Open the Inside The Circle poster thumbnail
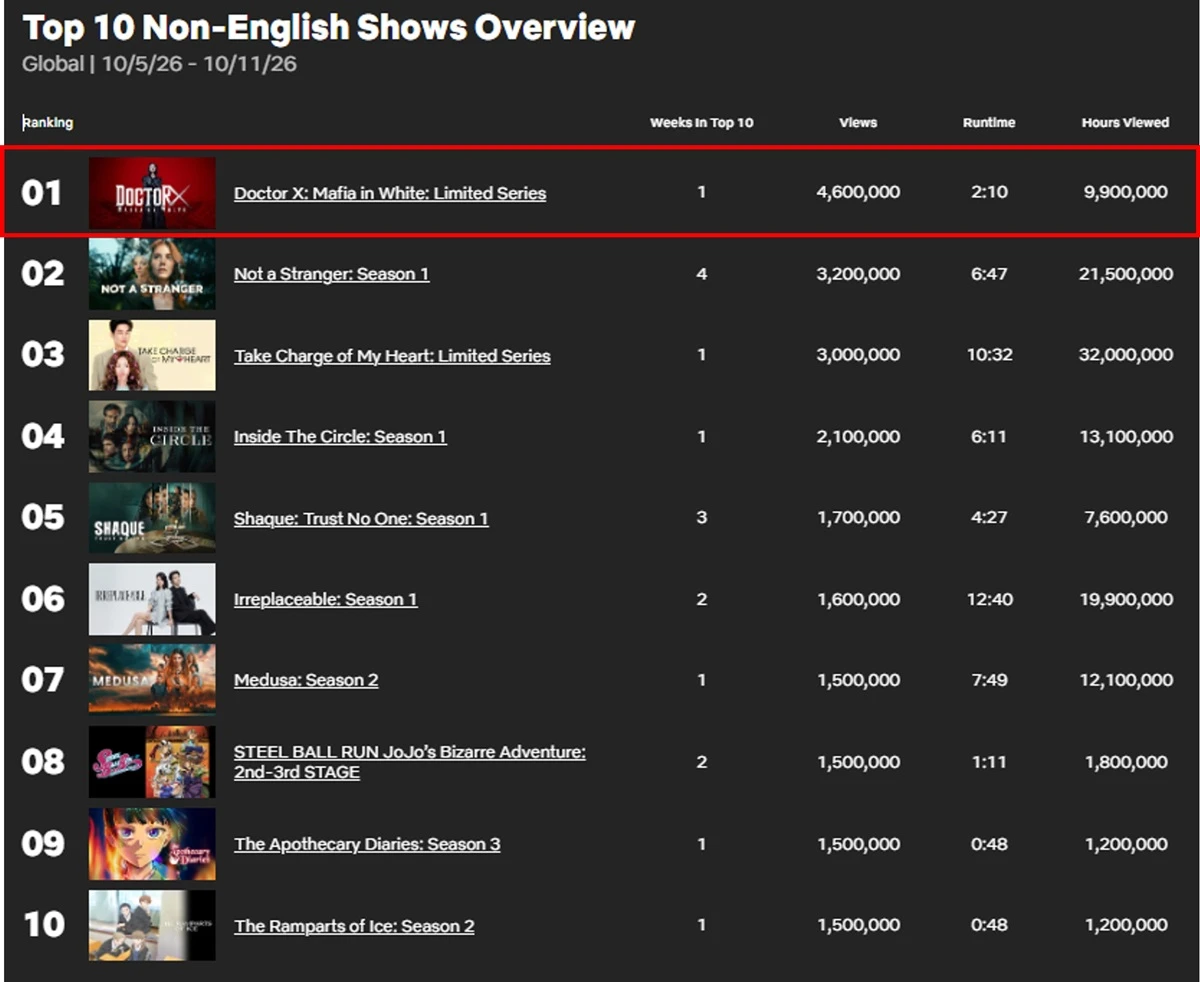Image resolution: width=1200 pixels, height=982 pixels. point(152,437)
